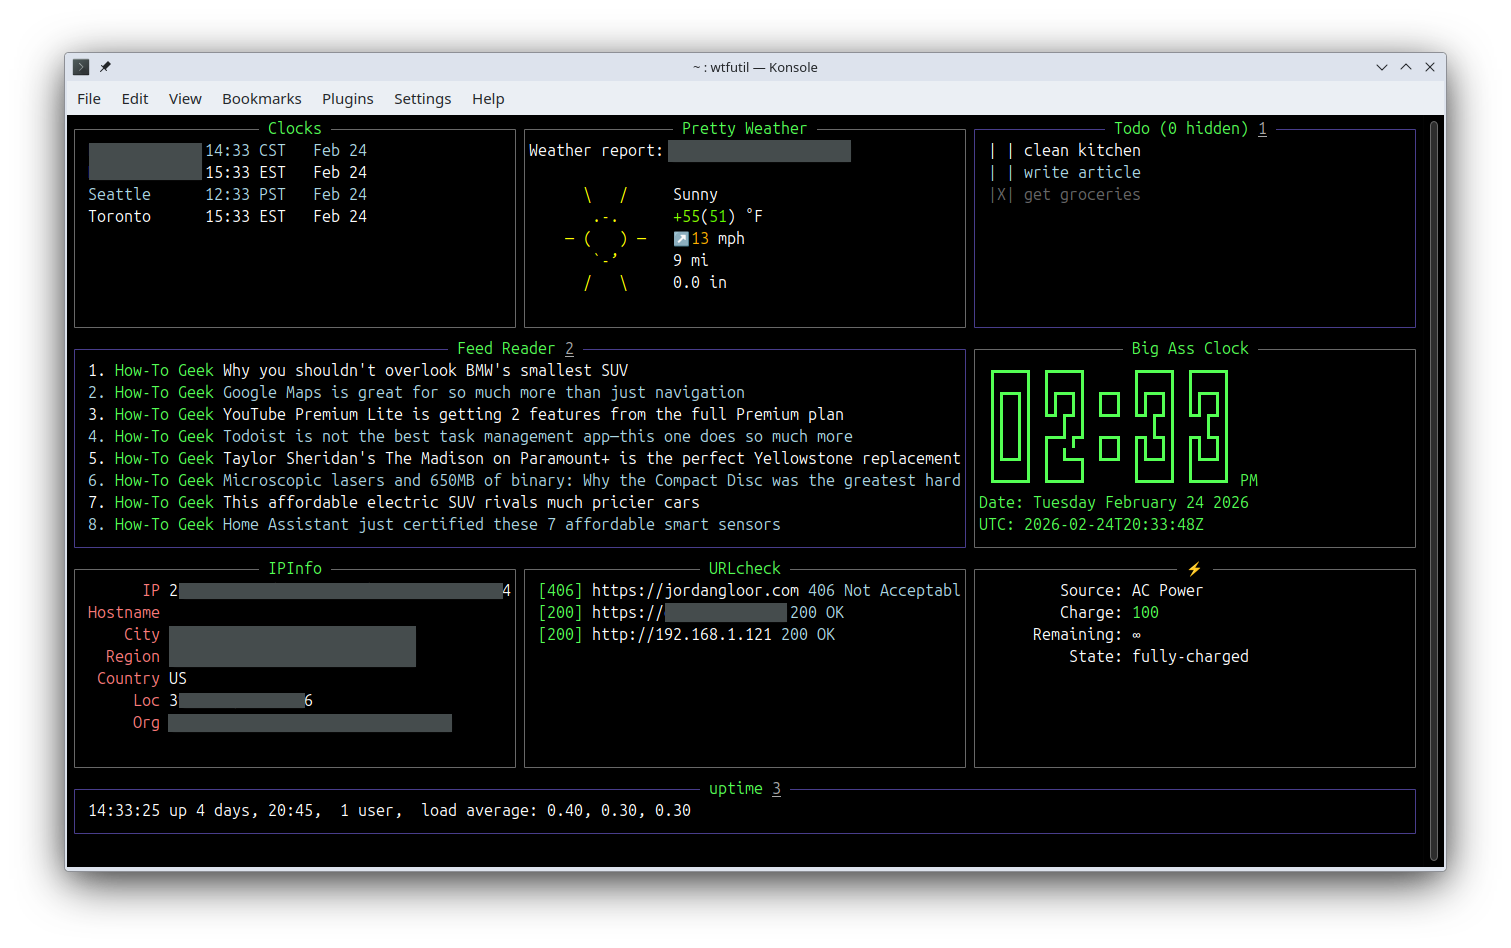1511x948 pixels.
Task: Click the Todo widget title
Action: pos(1190,128)
